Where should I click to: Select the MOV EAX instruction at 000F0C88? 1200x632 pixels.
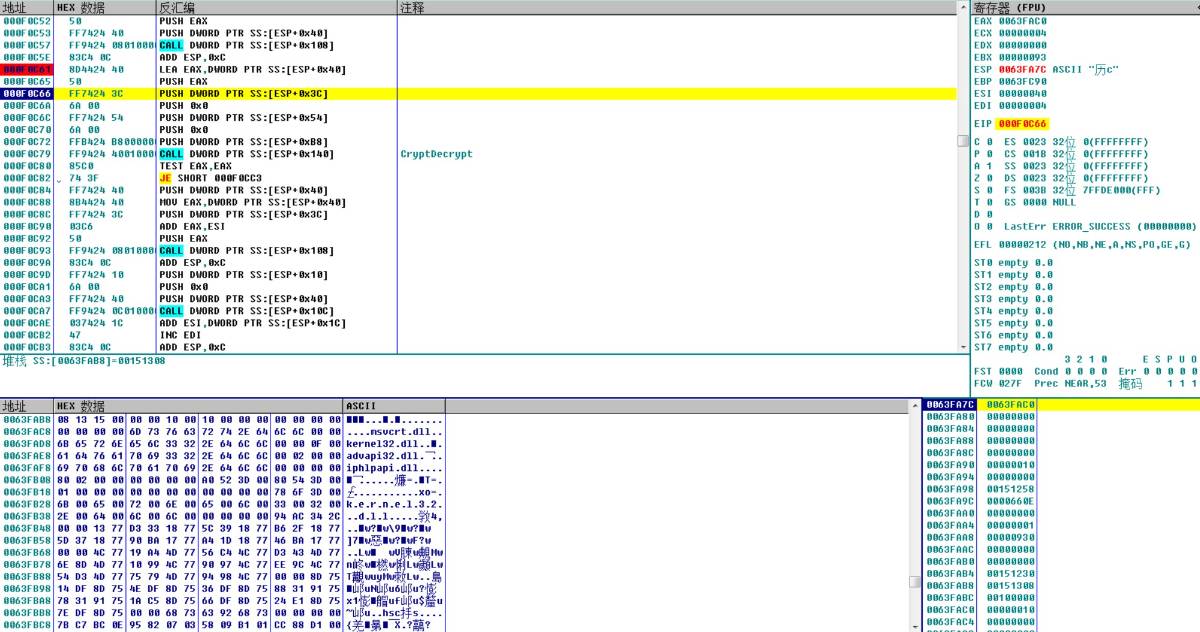(x=252, y=202)
